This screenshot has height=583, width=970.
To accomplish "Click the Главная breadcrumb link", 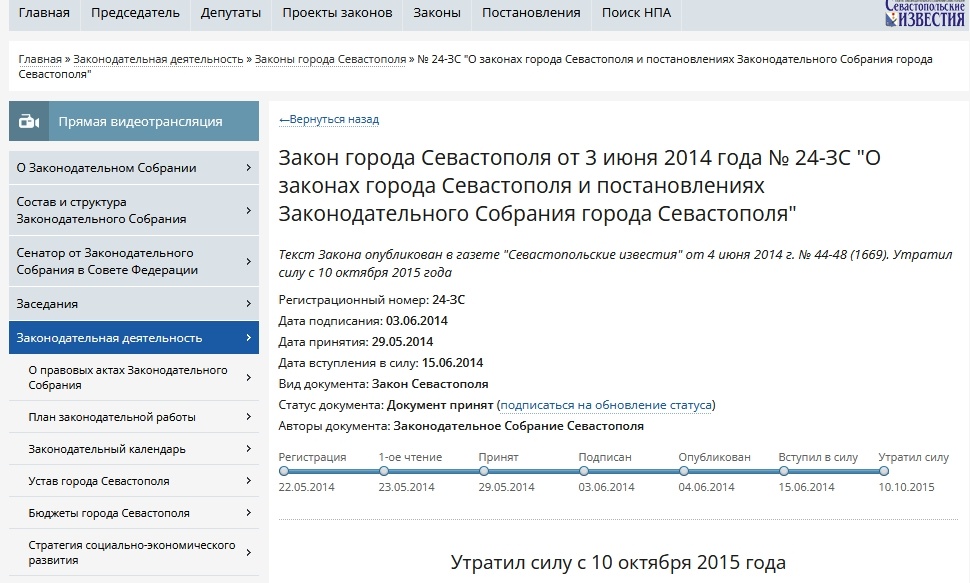I will (40, 59).
